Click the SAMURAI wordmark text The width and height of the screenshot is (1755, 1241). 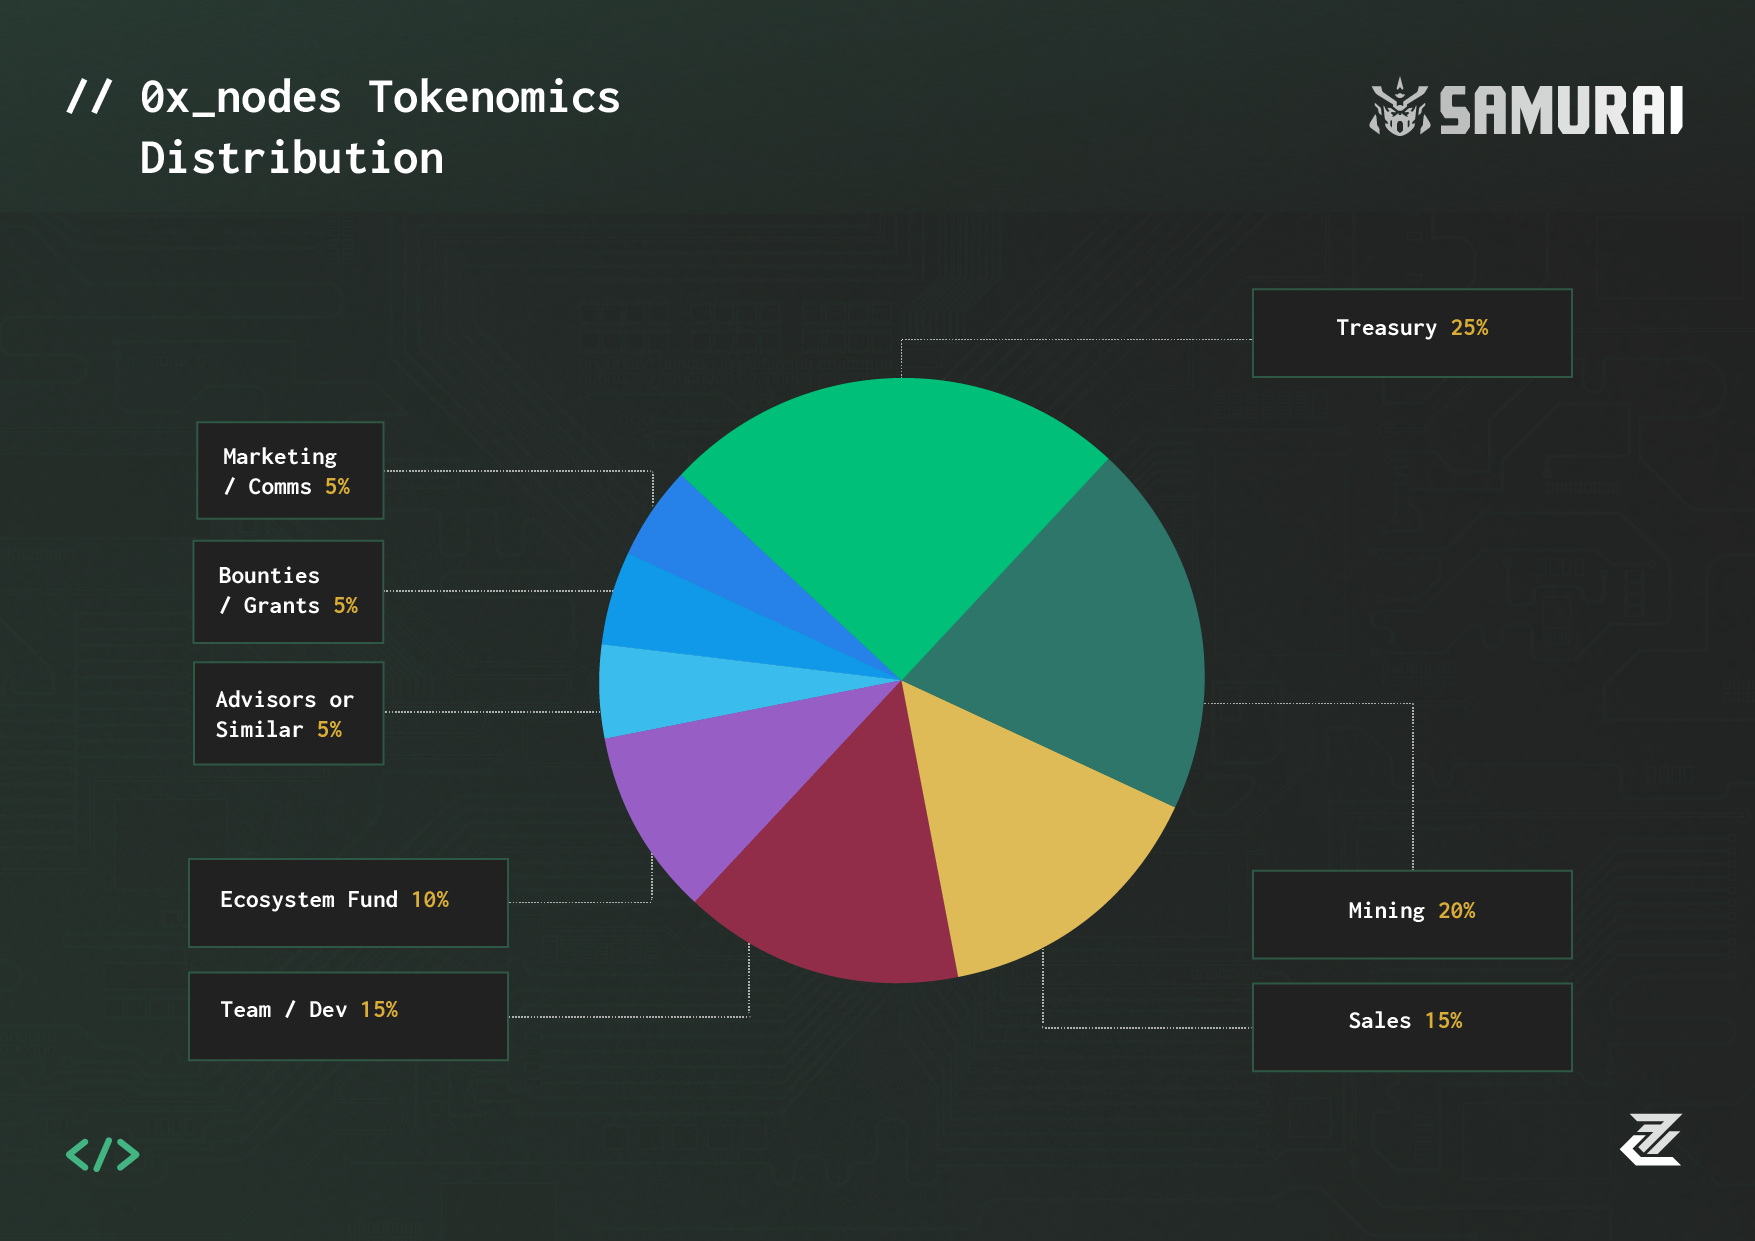click(x=1561, y=110)
